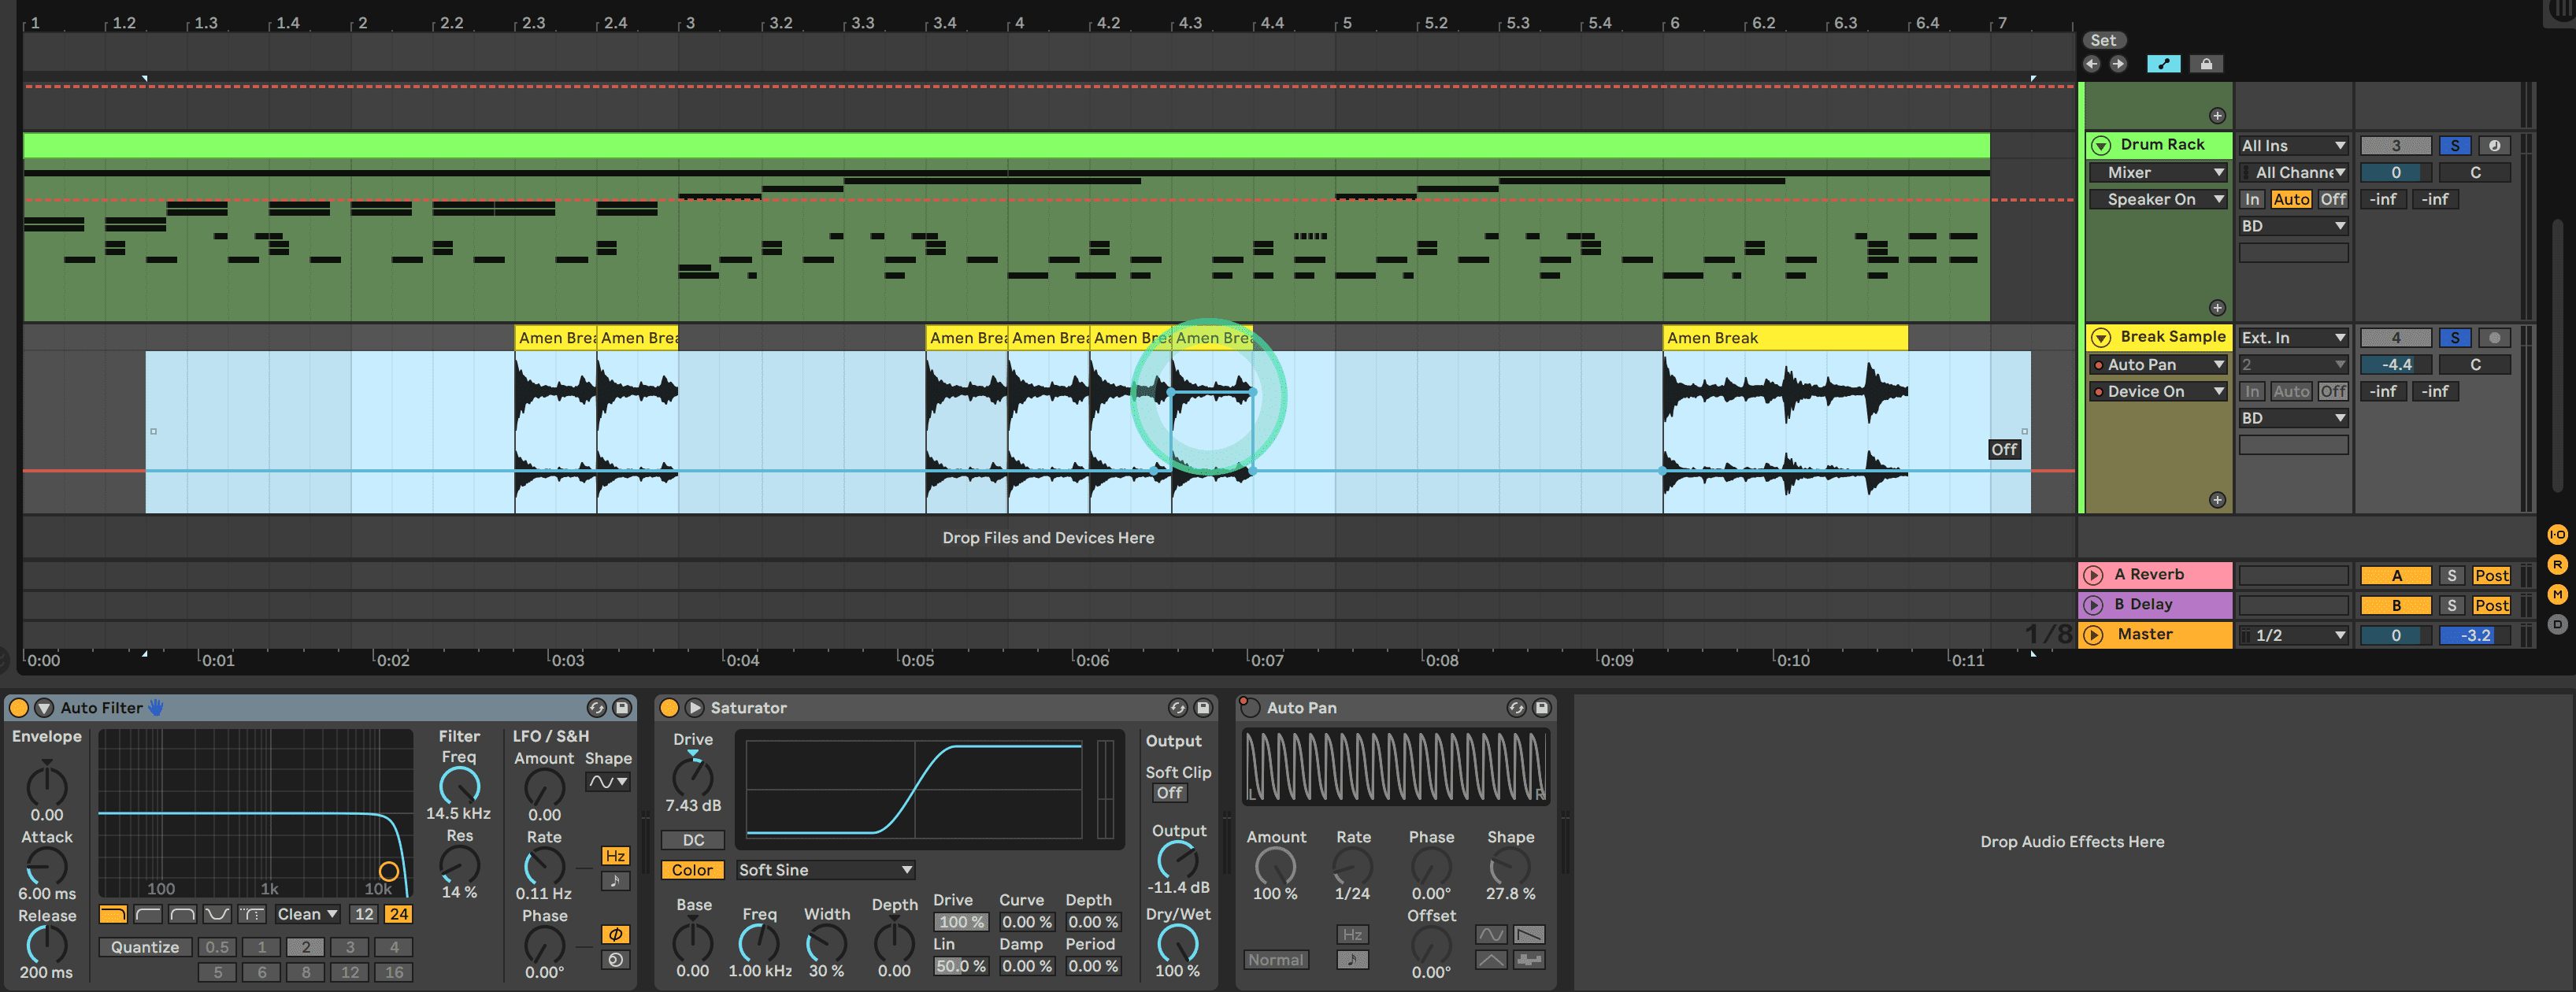This screenshot has height=992, width=2576.
Task: Click the Set locator button
Action: pos(2103,41)
